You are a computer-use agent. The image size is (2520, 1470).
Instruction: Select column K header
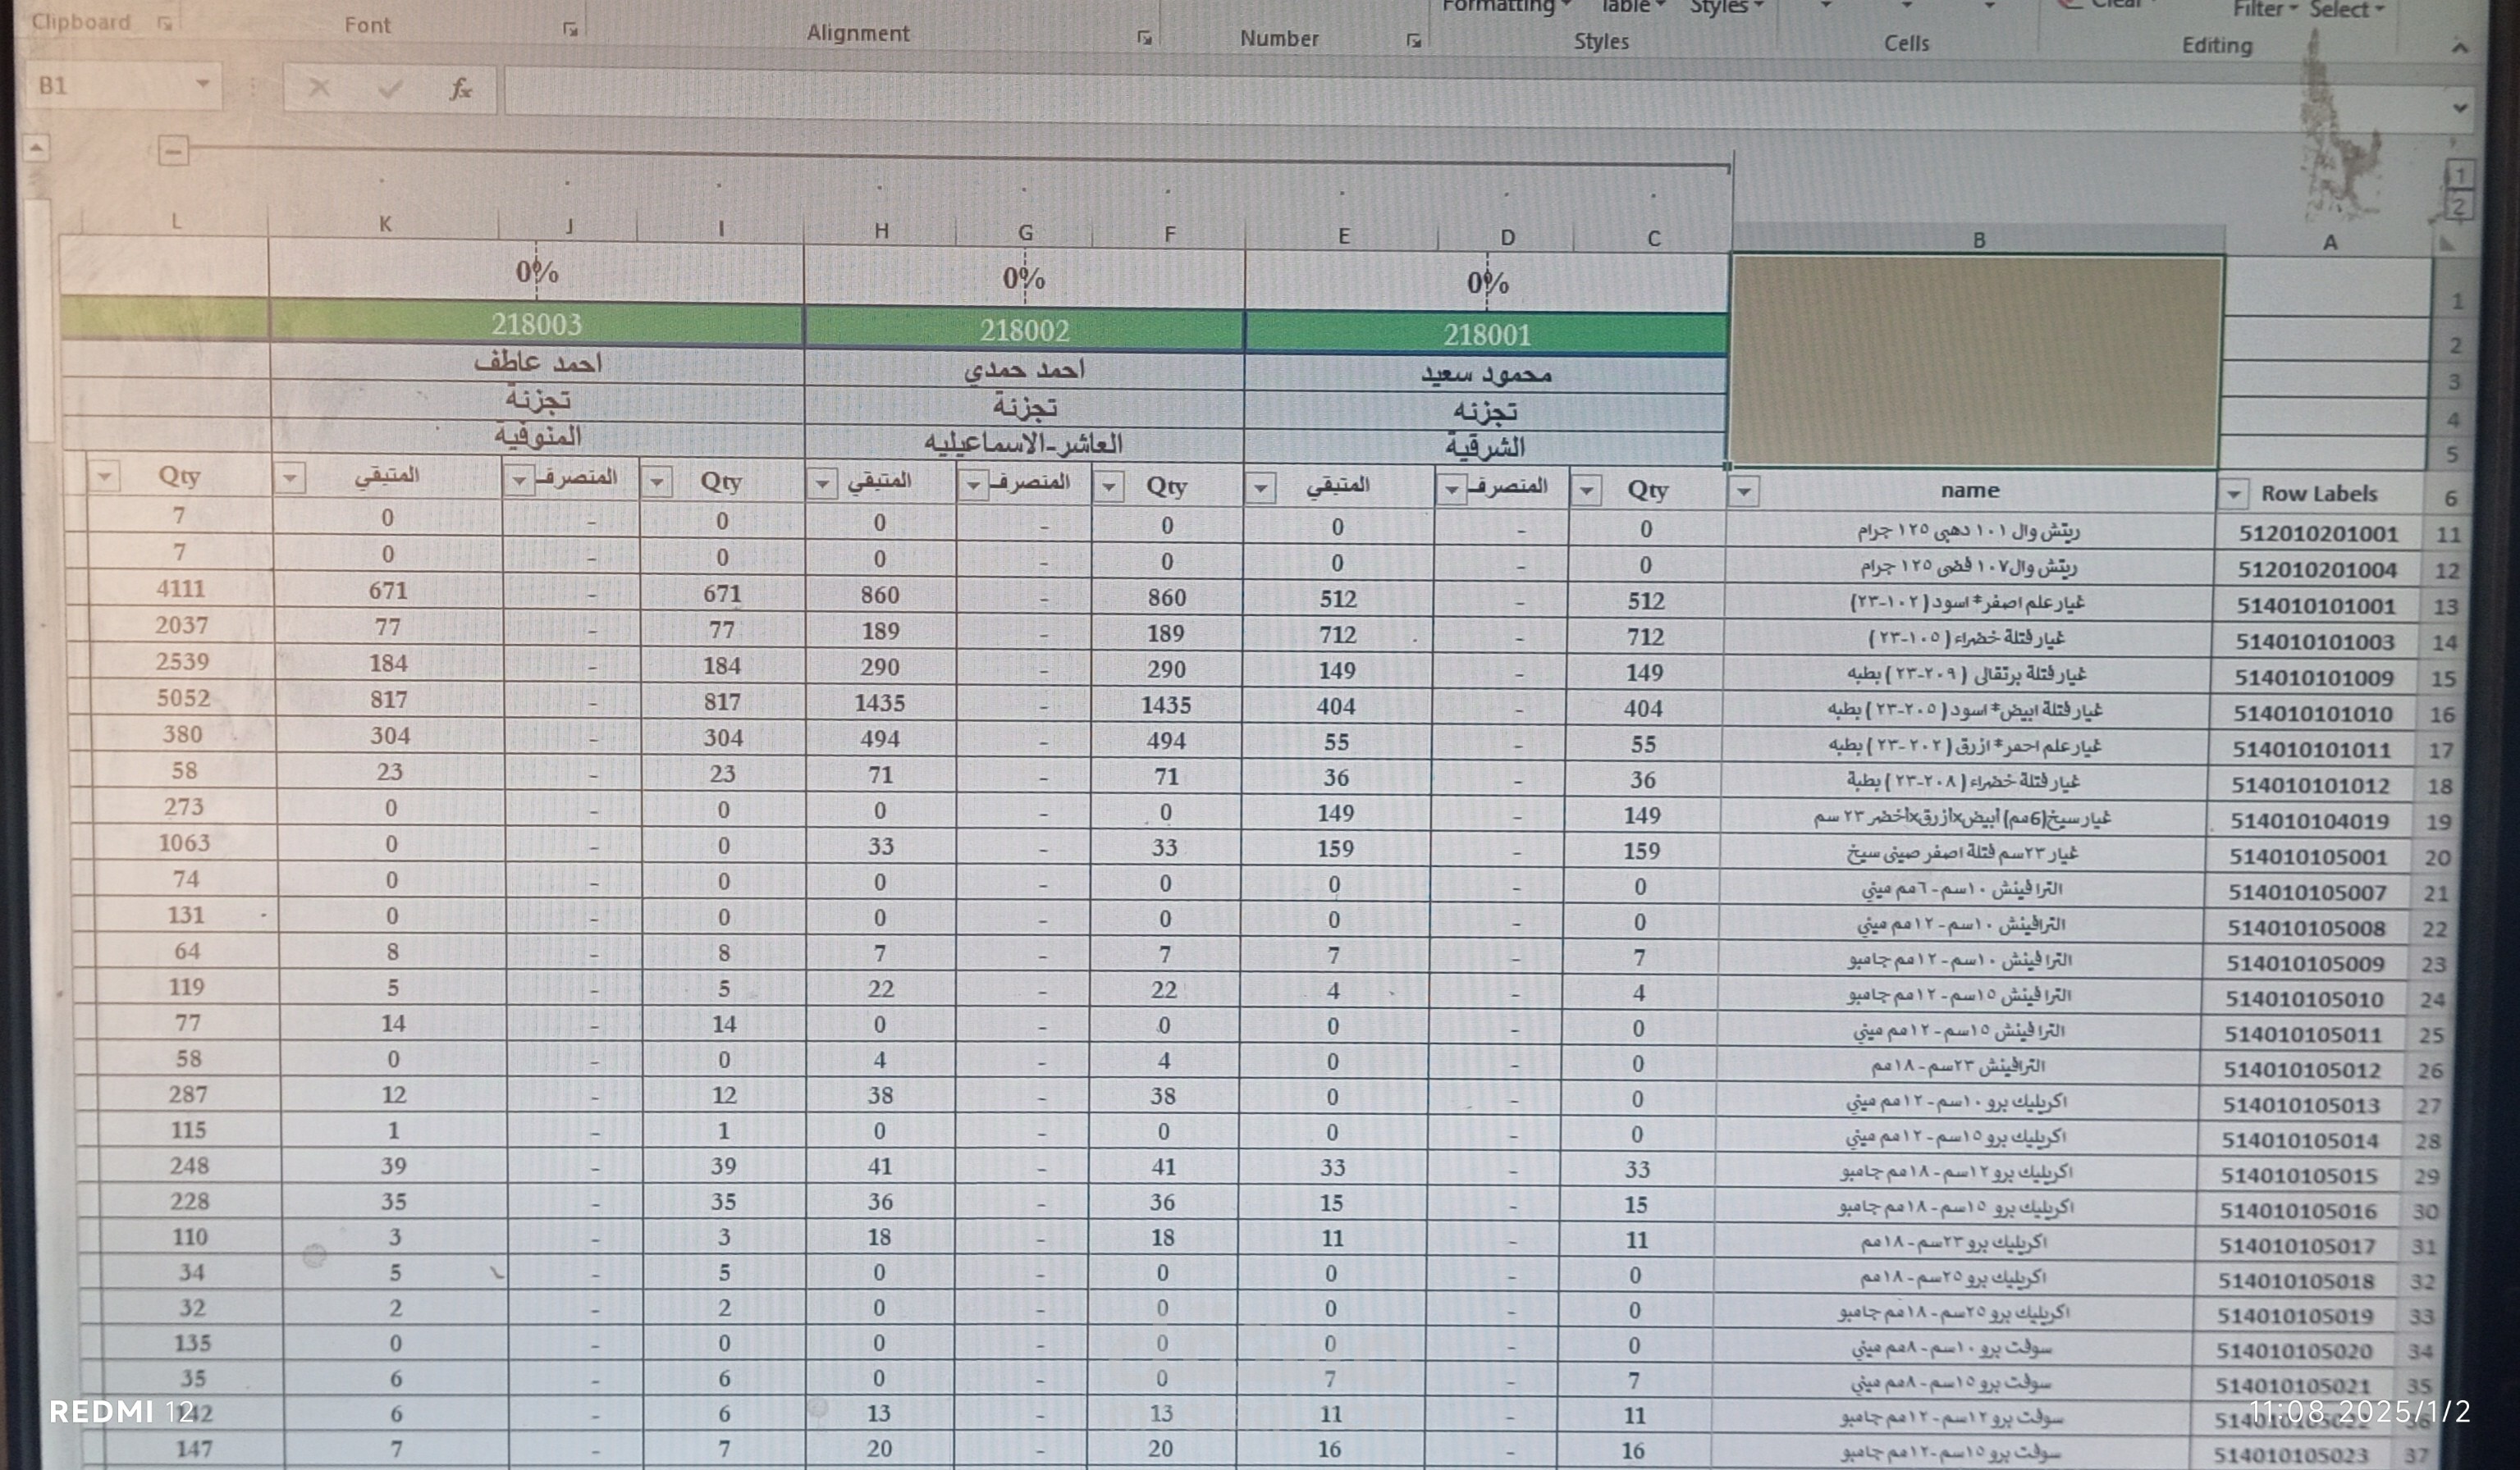tap(385, 224)
